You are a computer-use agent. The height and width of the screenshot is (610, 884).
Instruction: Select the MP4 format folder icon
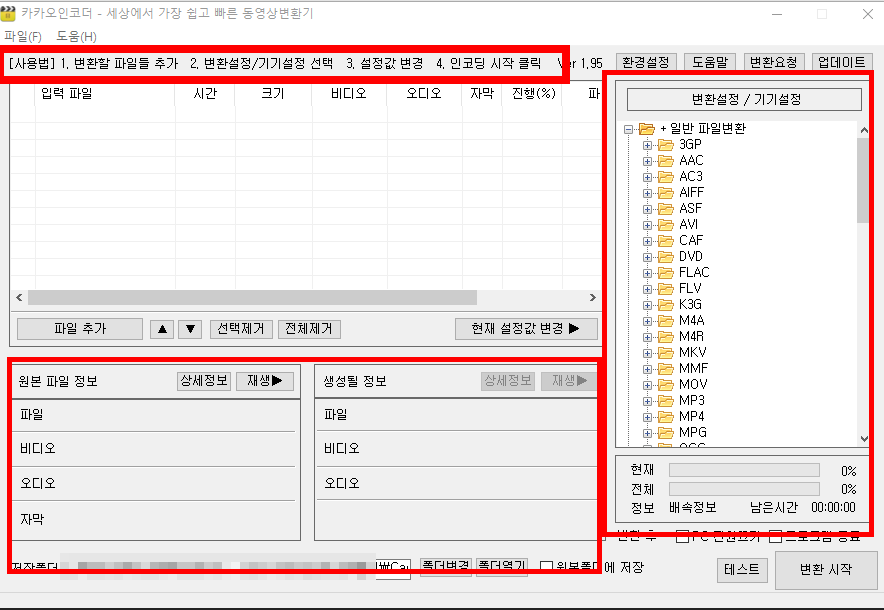pyautogui.click(x=665, y=416)
